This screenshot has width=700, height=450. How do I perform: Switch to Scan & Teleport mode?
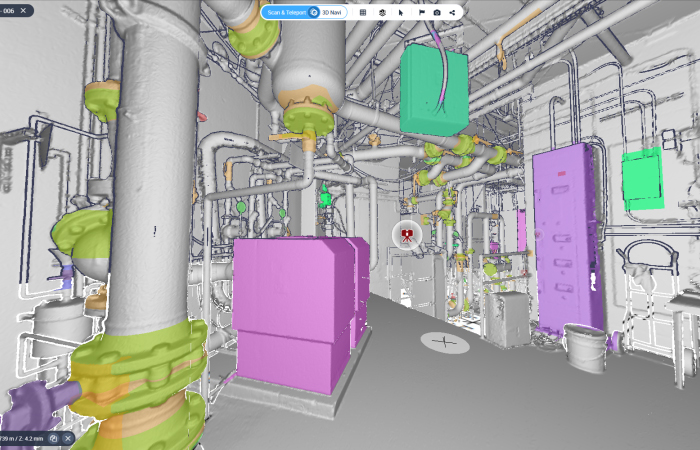[x=287, y=12]
